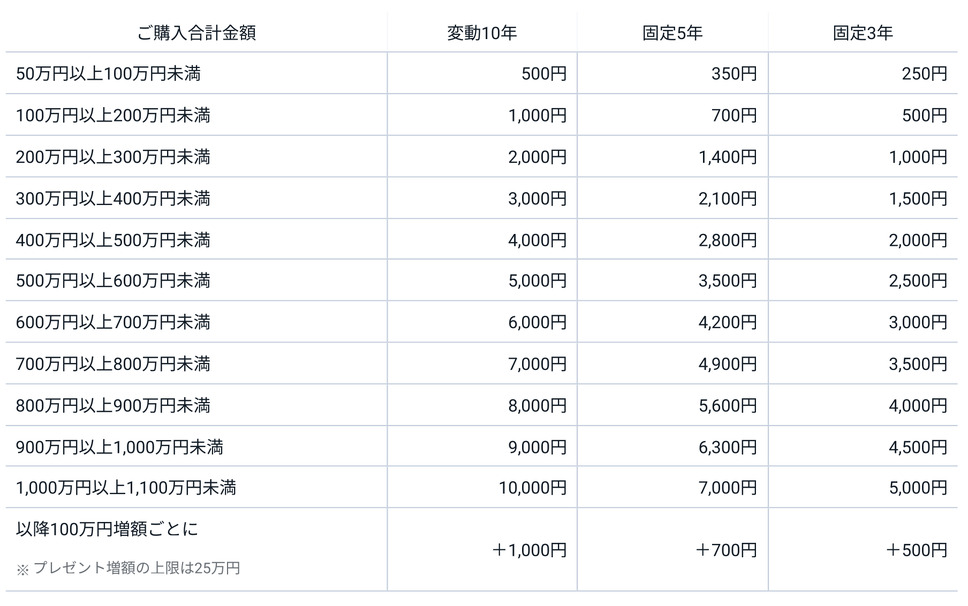Image resolution: width=968 pixels, height=606 pixels.
Task: Click the 50万円以上100万円未満 row label
Action: [114, 73]
